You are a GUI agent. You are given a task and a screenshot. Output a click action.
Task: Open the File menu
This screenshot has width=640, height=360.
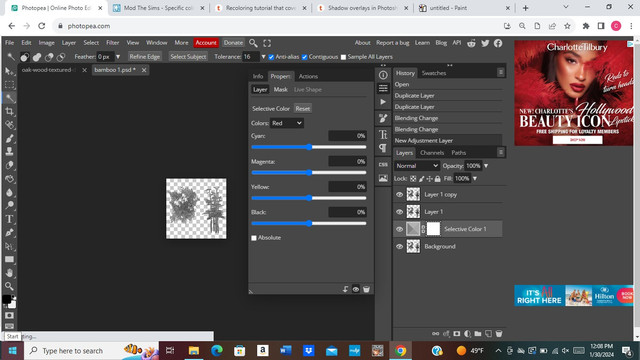pyautogui.click(x=9, y=43)
